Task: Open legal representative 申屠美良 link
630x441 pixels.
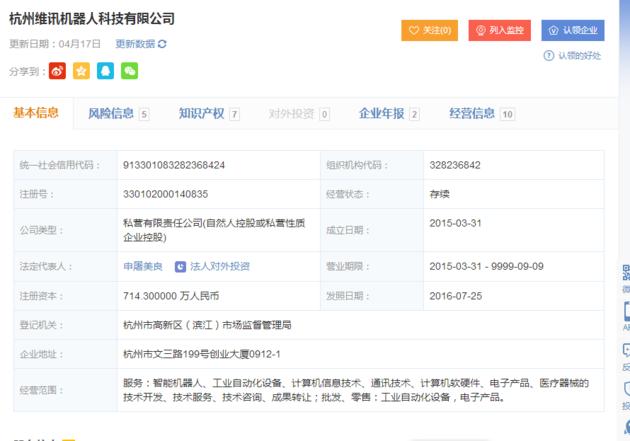Action: 143,266
